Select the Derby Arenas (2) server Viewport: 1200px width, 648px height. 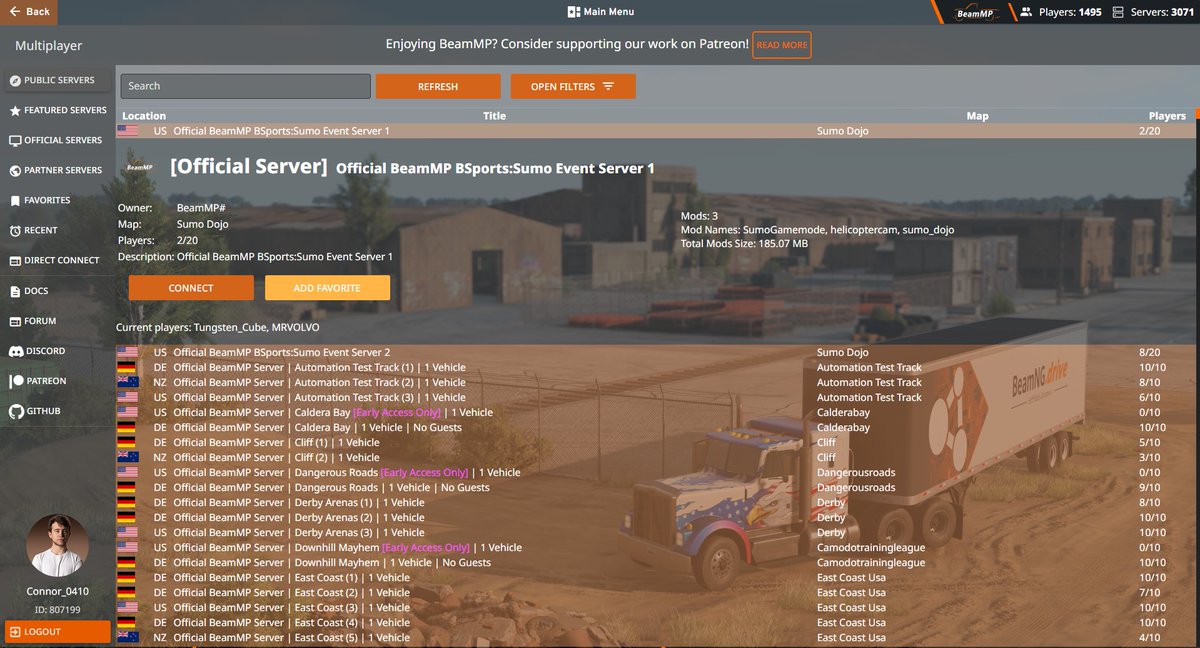tap(655, 517)
